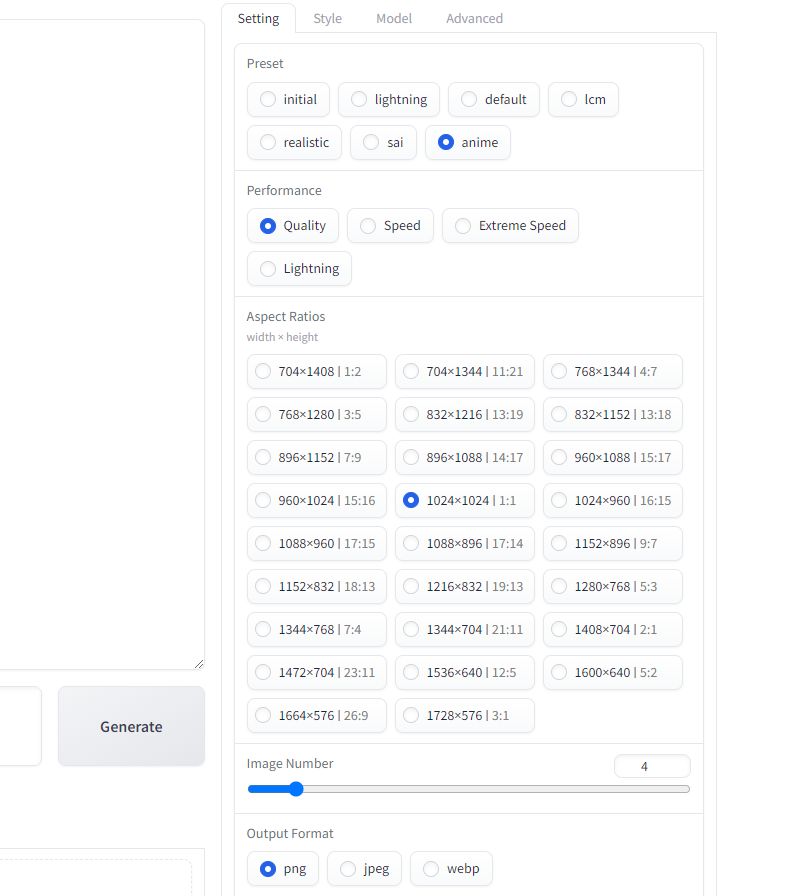The height and width of the screenshot is (896, 785).
Task: Set performance to Quality
Action: [293, 226]
